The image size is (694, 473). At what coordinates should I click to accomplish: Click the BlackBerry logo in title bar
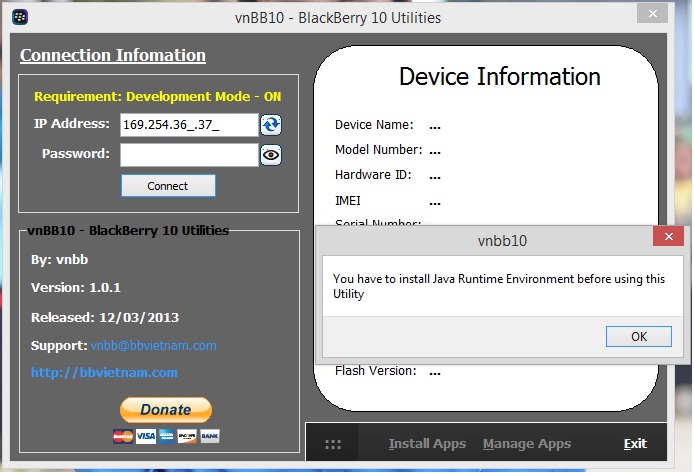point(17,17)
